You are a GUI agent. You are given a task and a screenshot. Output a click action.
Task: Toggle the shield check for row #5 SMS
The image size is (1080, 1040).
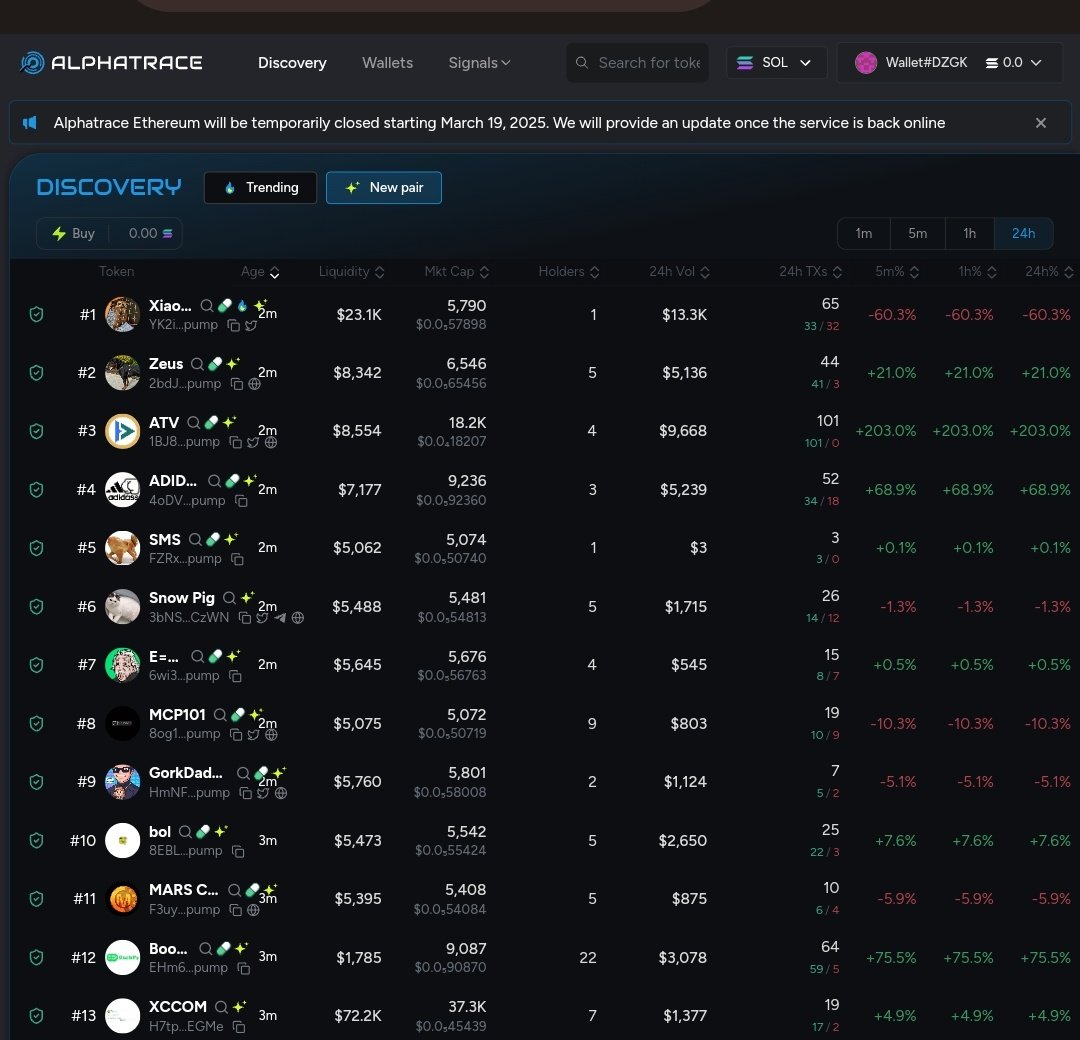(37, 548)
